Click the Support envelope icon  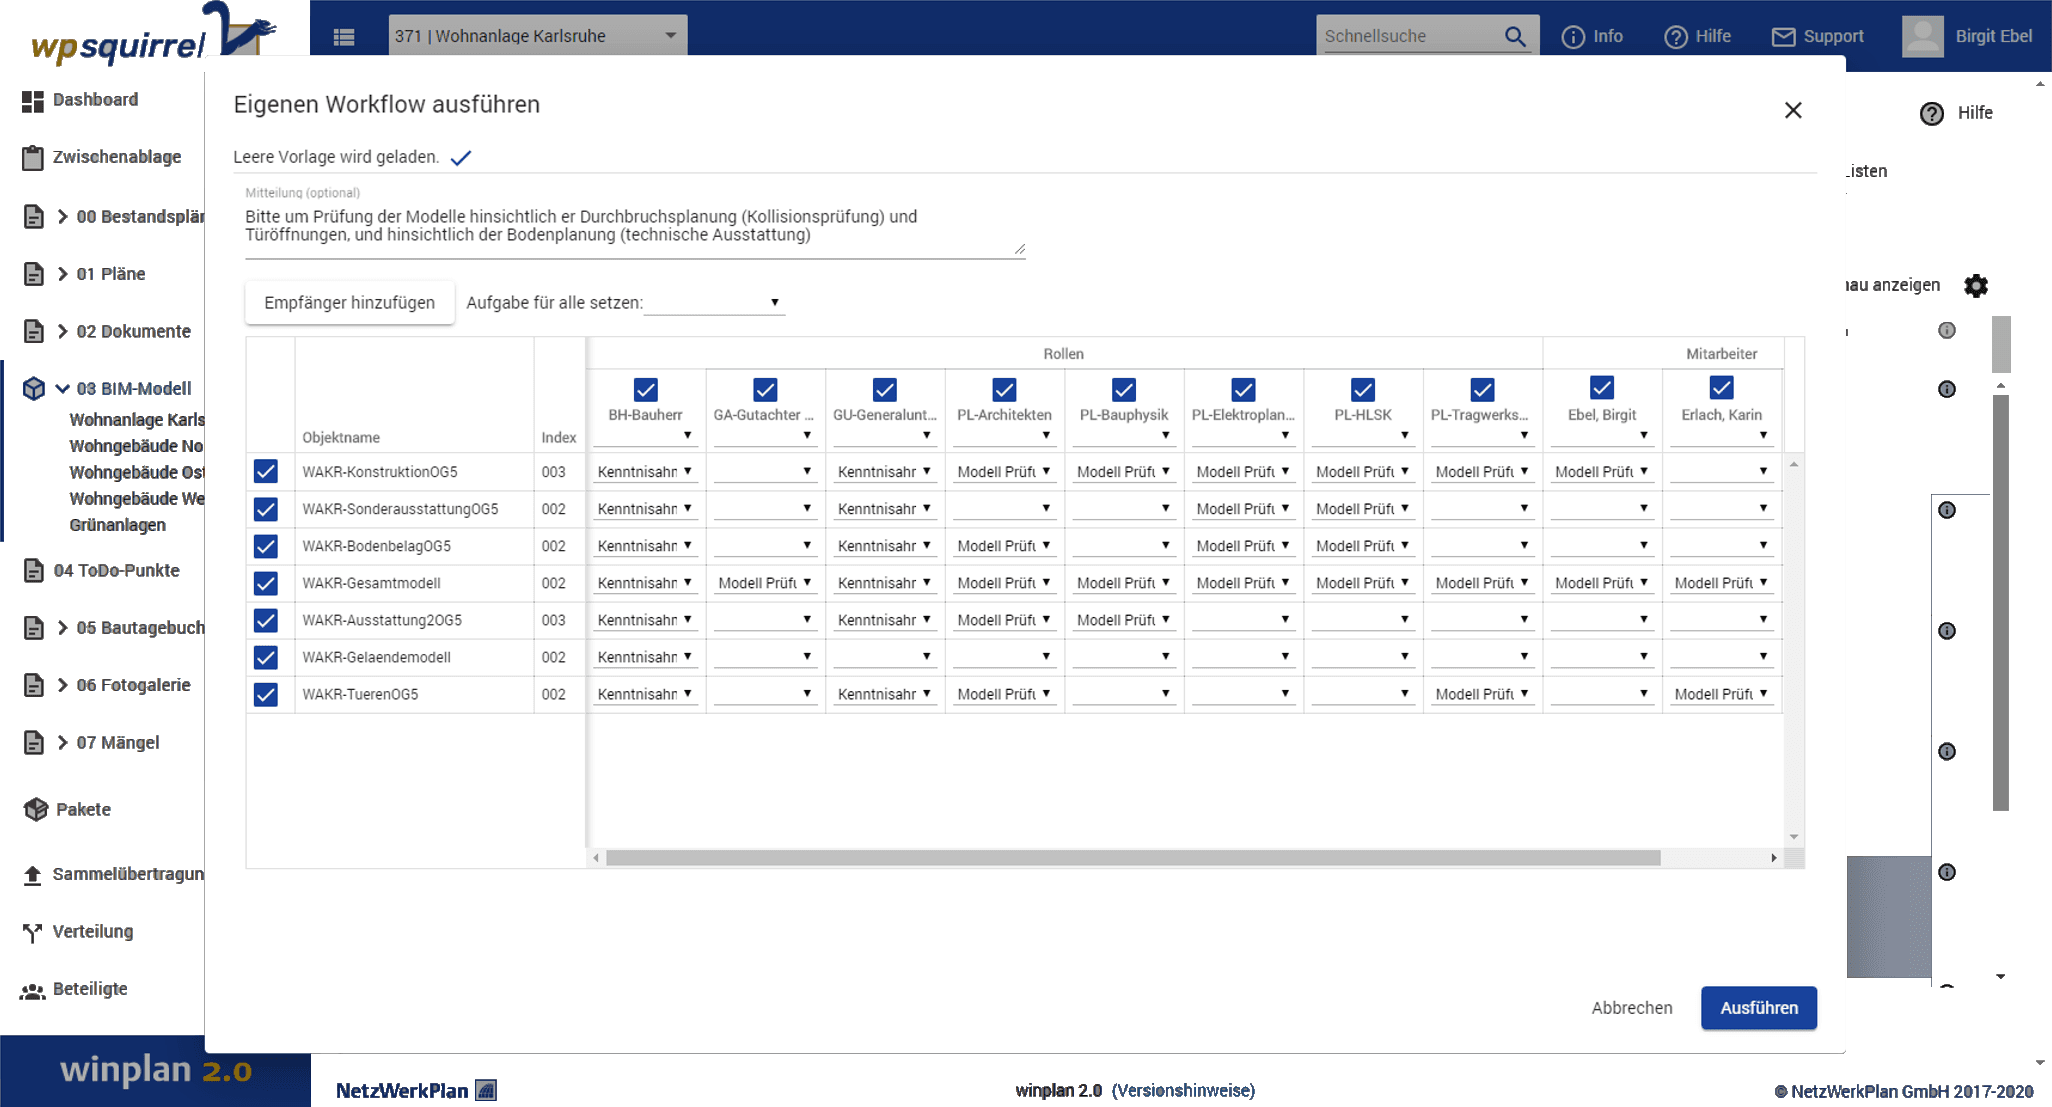click(x=1783, y=37)
